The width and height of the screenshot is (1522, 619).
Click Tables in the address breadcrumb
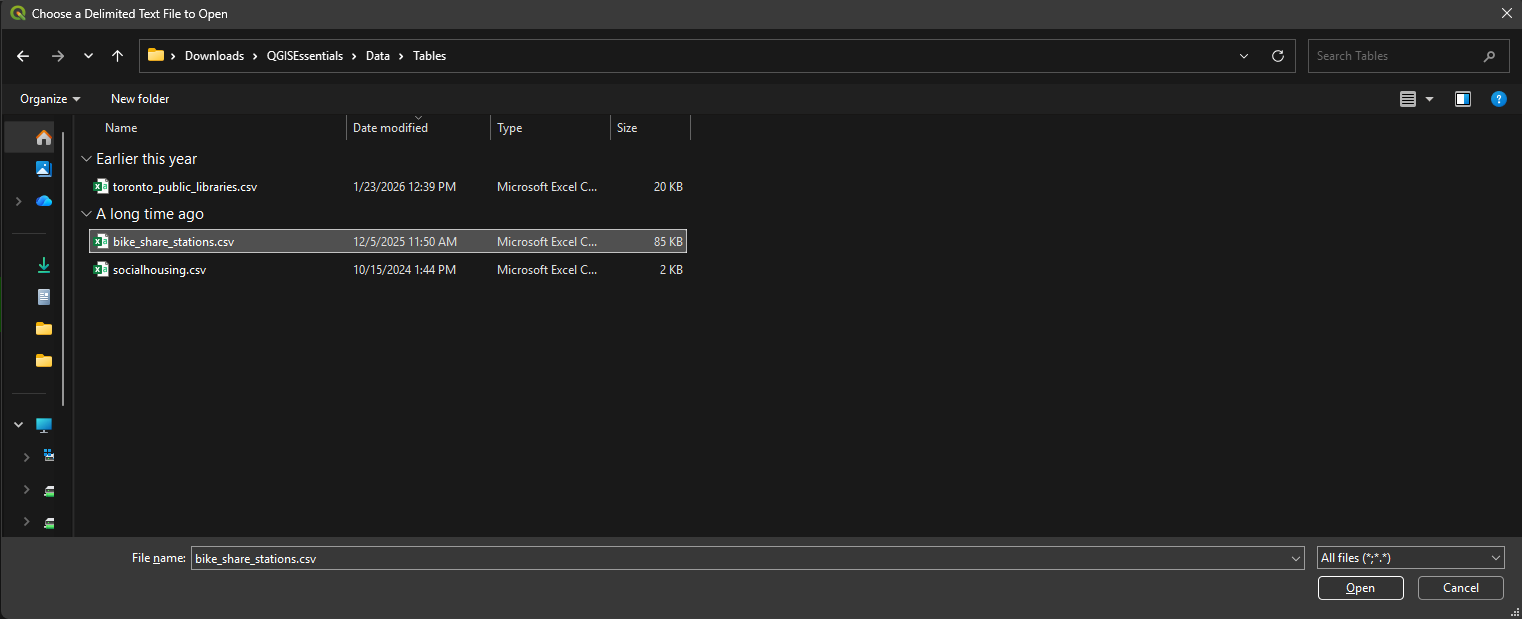point(429,56)
